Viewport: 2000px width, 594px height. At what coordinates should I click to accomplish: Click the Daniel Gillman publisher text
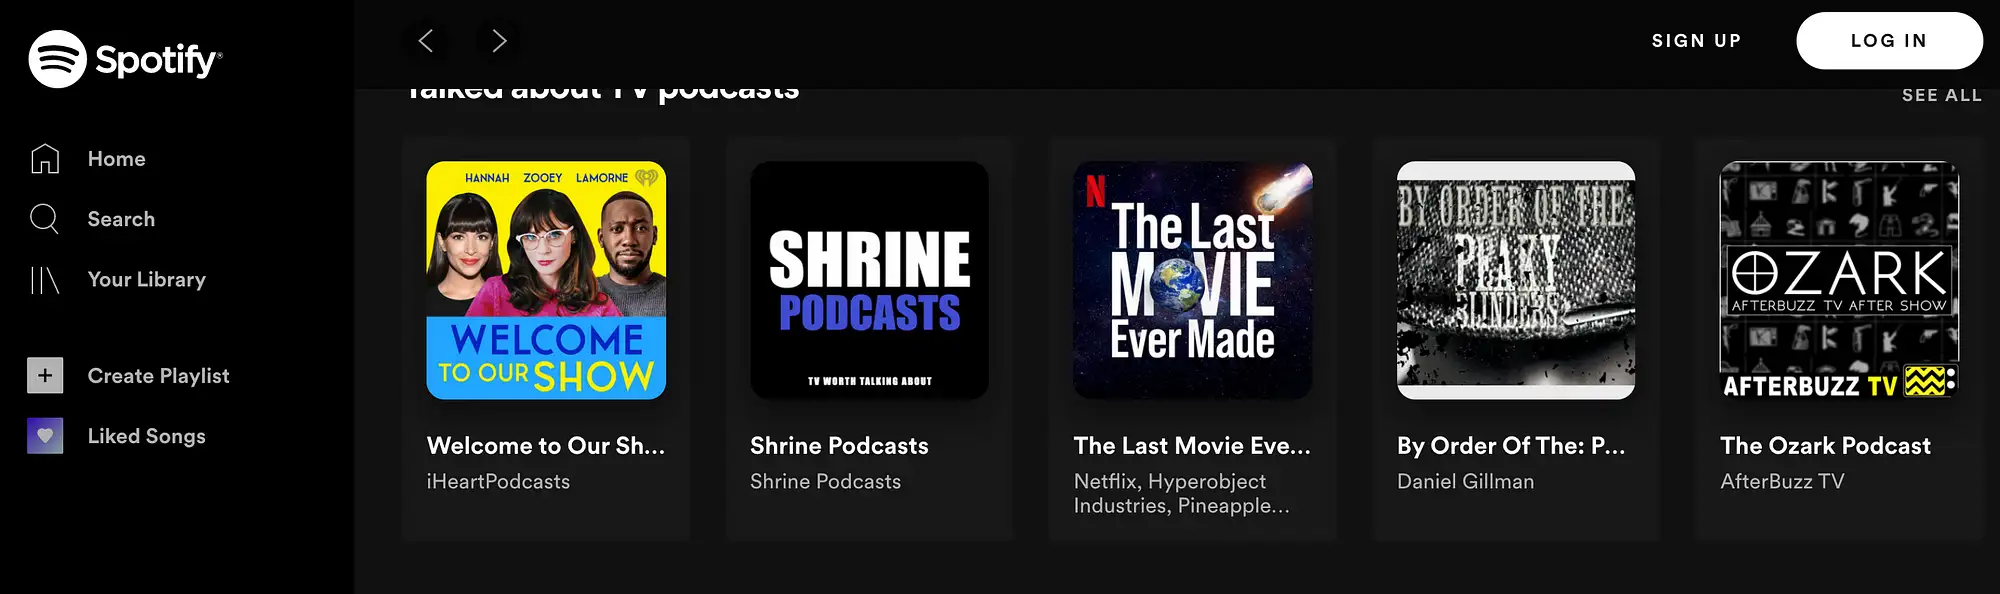tap(1465, 482)
